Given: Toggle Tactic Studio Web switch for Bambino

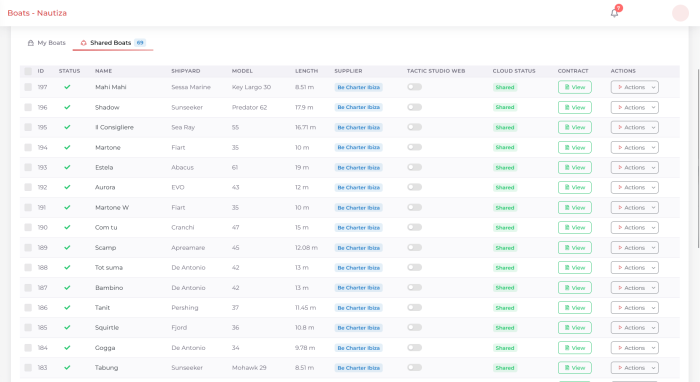Looking at the screenshot, I should (414, 287).
